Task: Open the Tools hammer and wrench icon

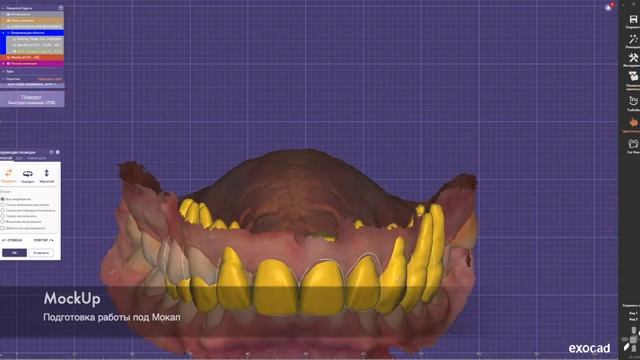Action: point(633,58)
